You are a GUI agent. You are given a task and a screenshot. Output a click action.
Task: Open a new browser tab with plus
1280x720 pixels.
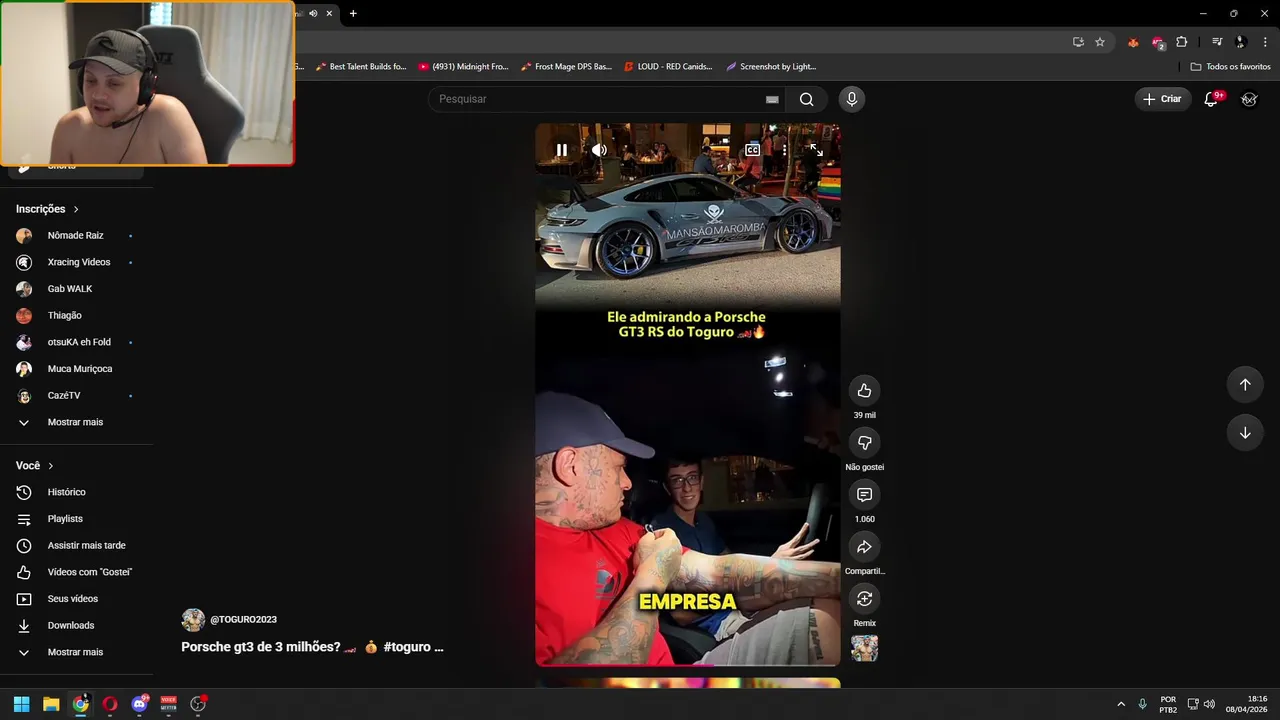click(353, 14)
